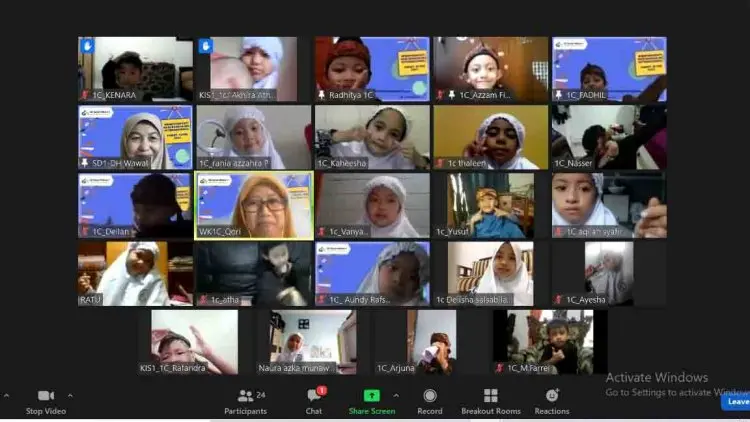The image size is (750, 422).
Task: Expand the audio options arrow at far left
Action: click(6, 396)
